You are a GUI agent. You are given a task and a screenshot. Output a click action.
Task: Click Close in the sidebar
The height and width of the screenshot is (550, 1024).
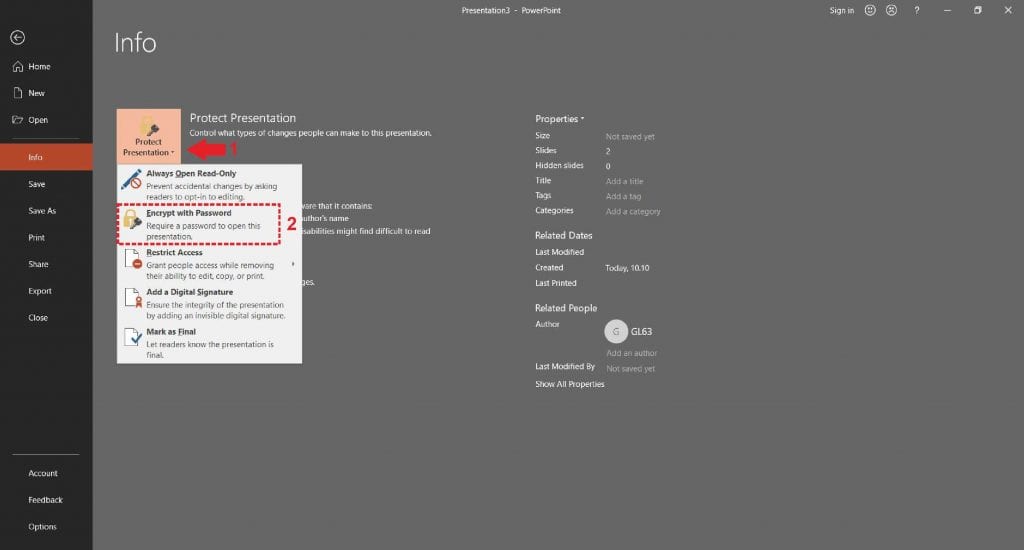(x=46, y=317)
